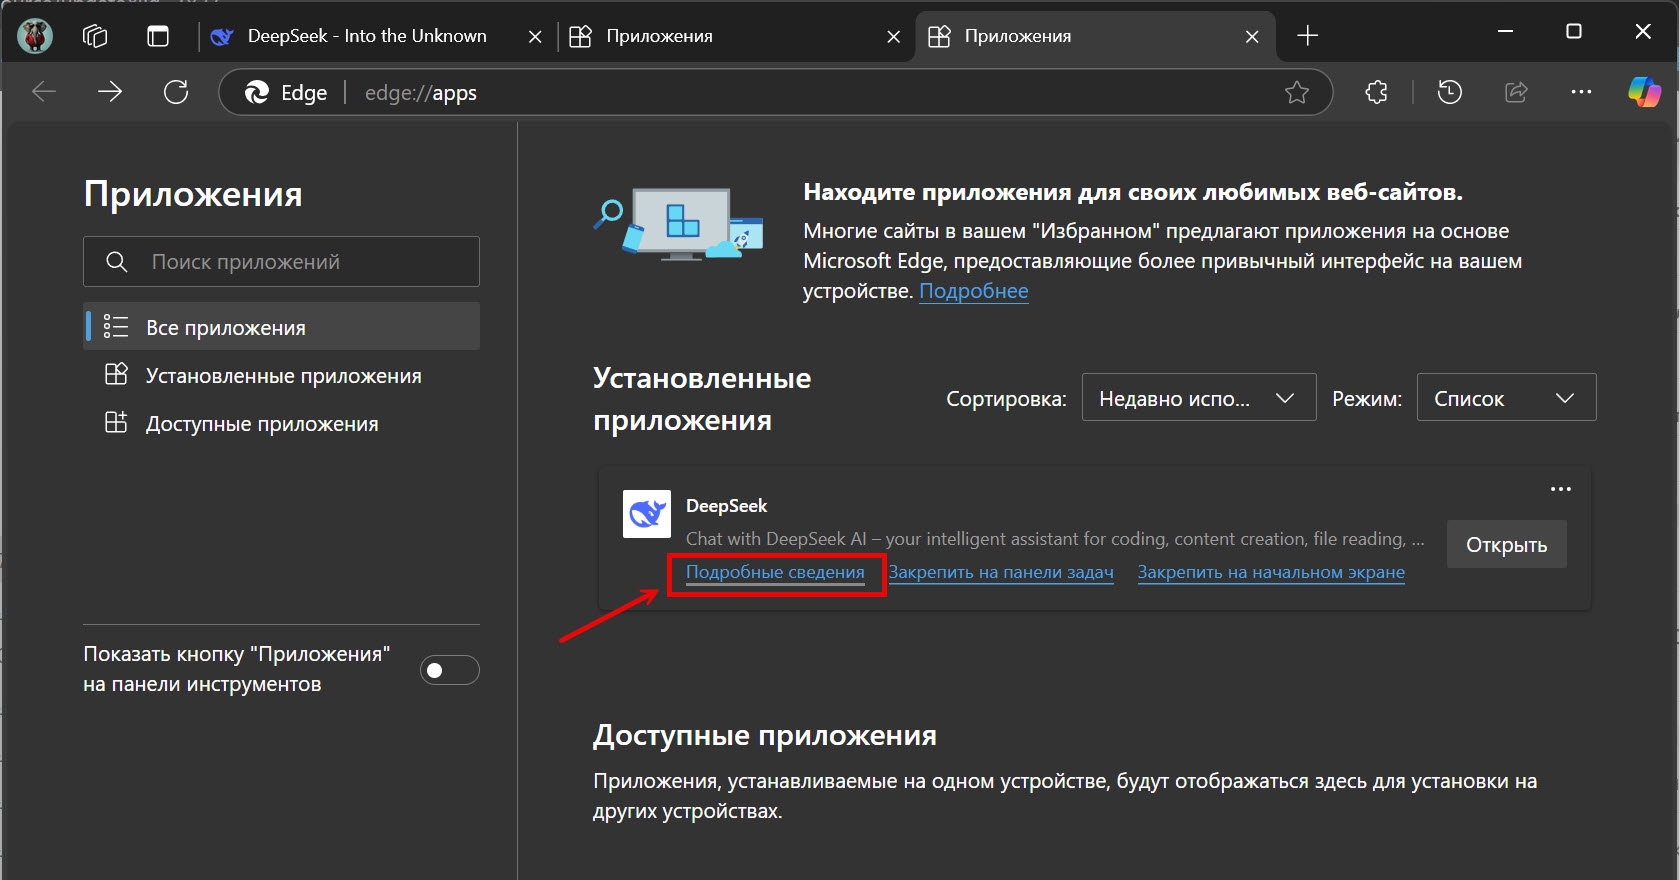Open Подробные сведения link
Screen dimensions: 1679x880
[x=775, y=572]
